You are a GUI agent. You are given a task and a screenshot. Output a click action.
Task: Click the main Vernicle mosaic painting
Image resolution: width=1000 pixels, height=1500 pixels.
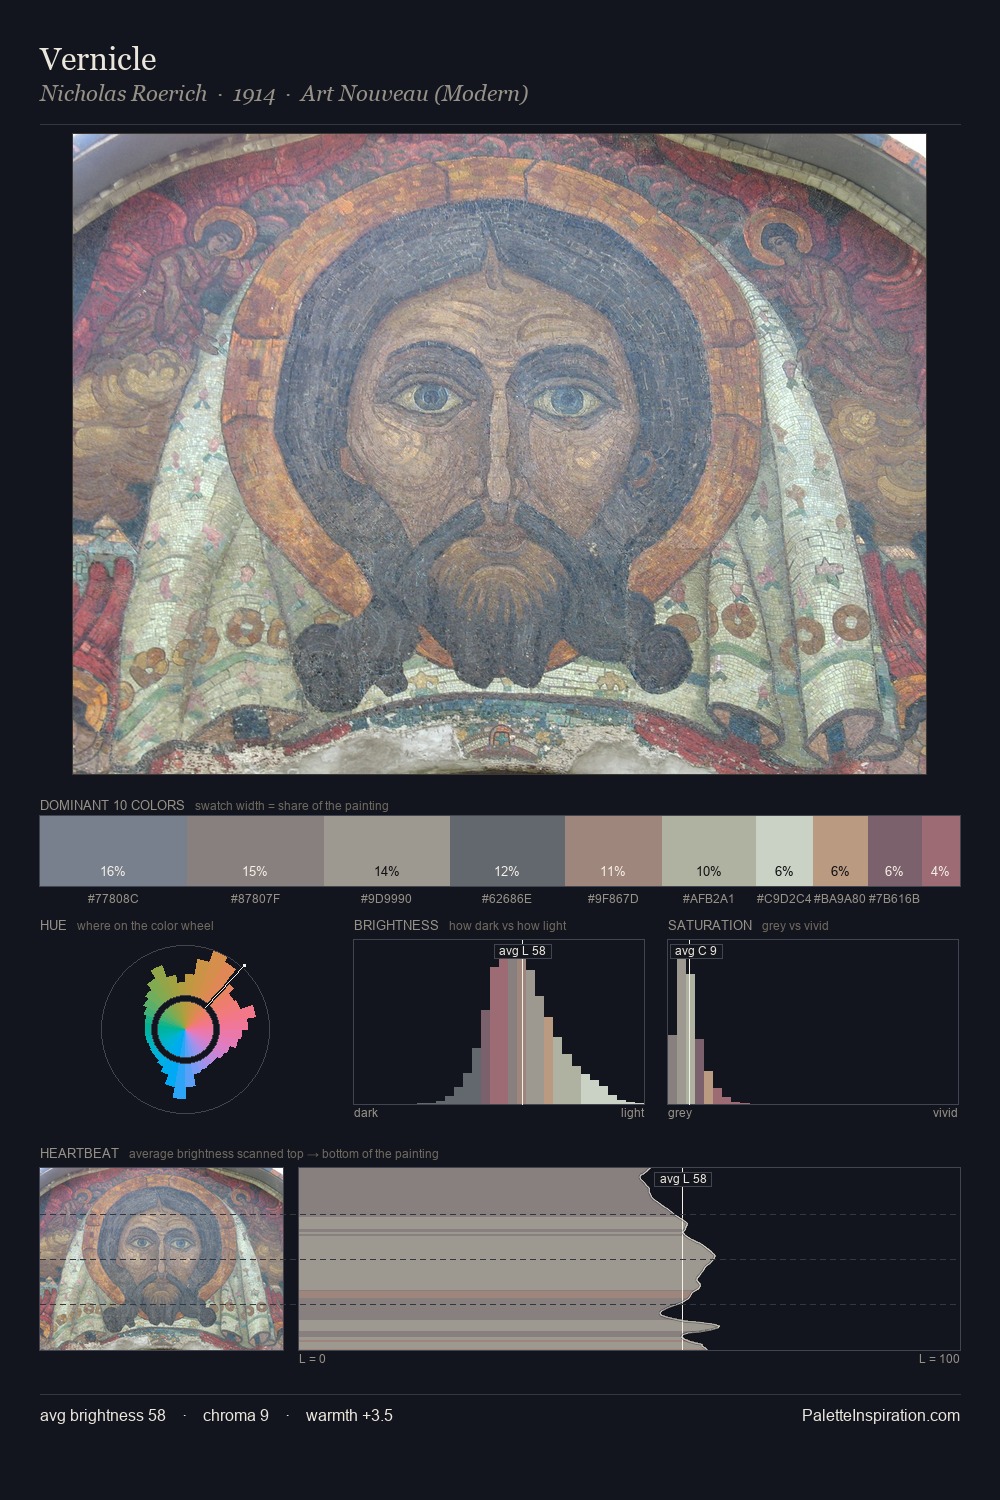click(499, 454)
